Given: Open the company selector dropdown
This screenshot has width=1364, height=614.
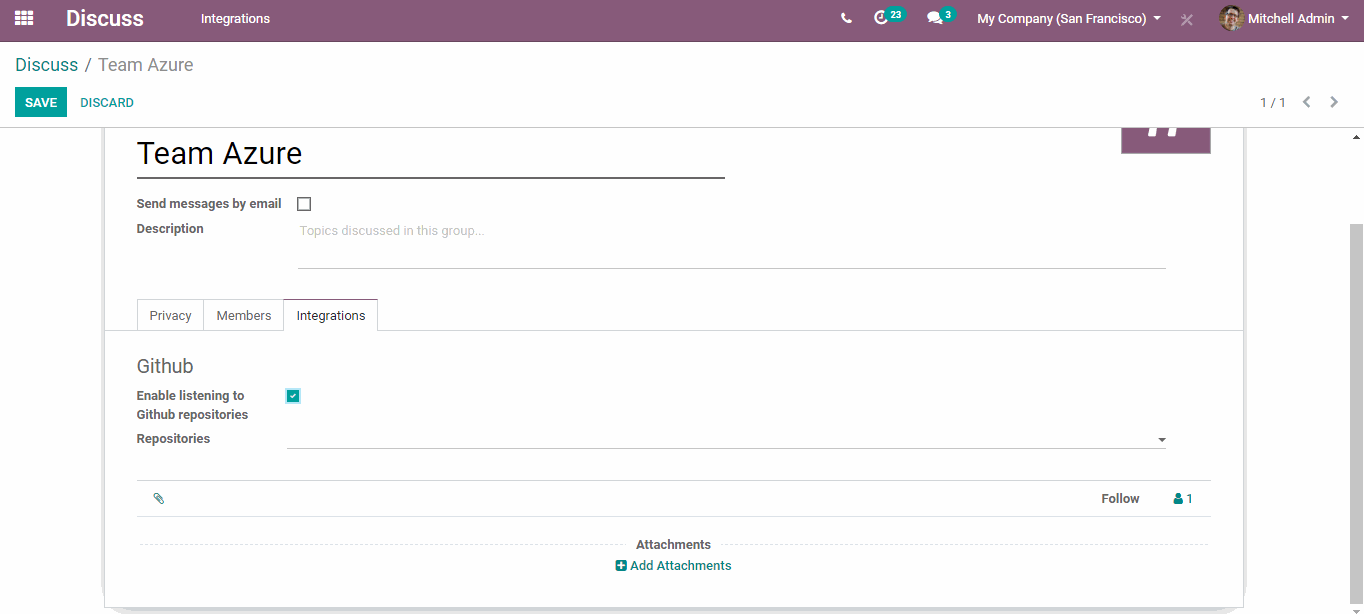Looking at the screenshot, I should [1068, 18].
